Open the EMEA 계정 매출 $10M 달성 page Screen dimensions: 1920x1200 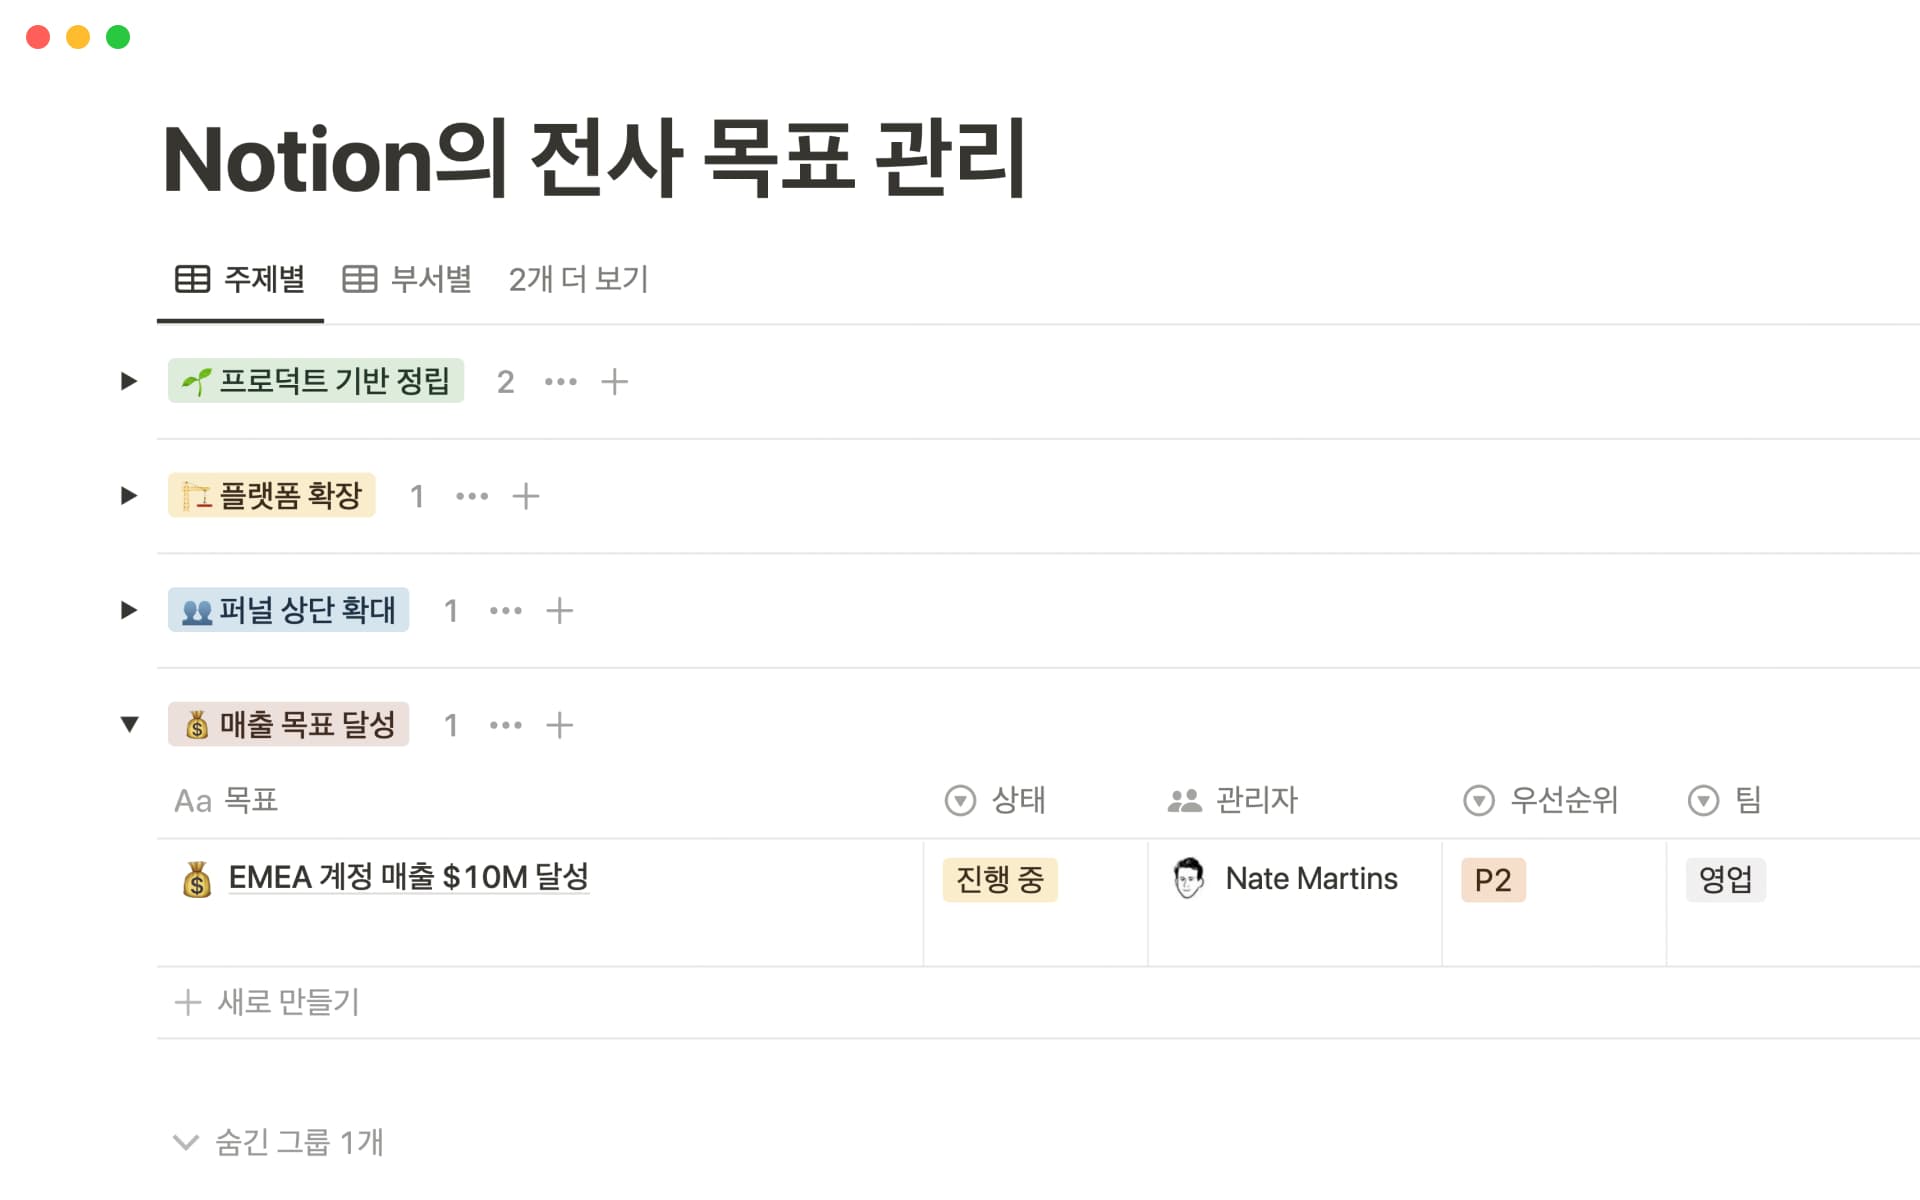(x=408, y=877)
